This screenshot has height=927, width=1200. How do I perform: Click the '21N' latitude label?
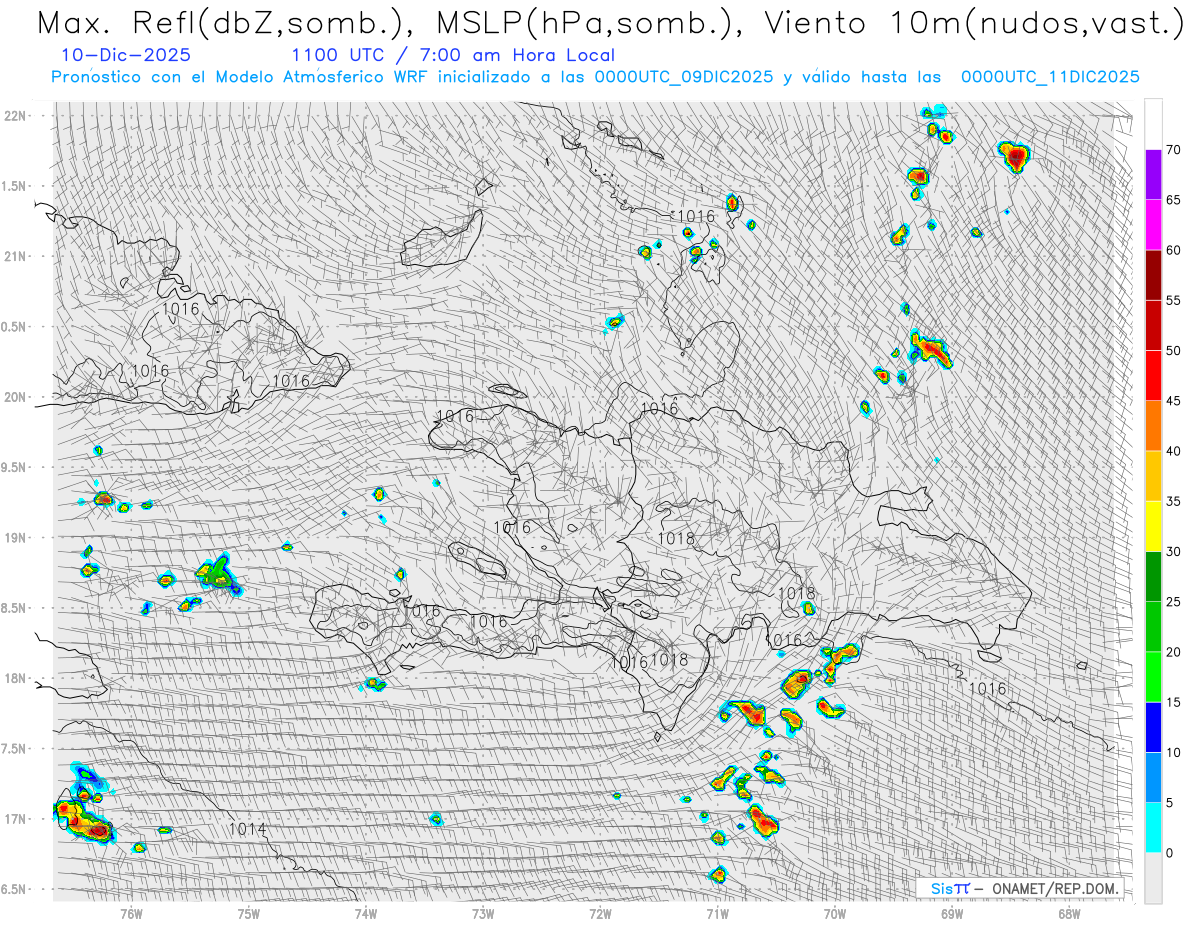click(x=15, y=256)
